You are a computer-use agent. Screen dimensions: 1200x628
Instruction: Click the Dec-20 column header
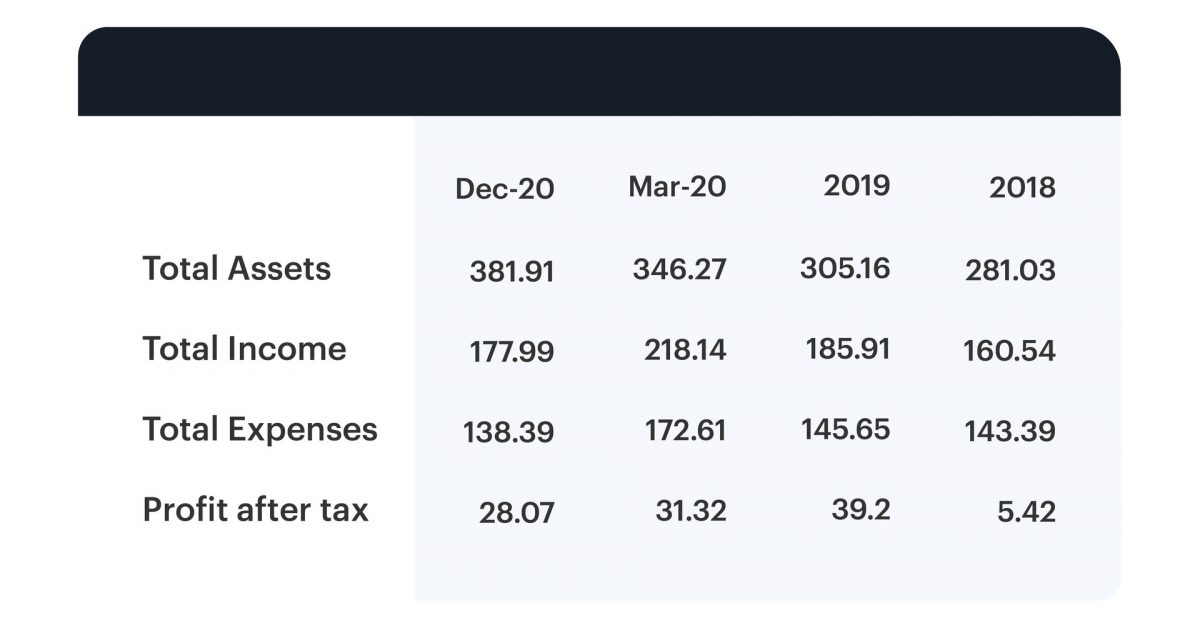[x=504, y=189]
